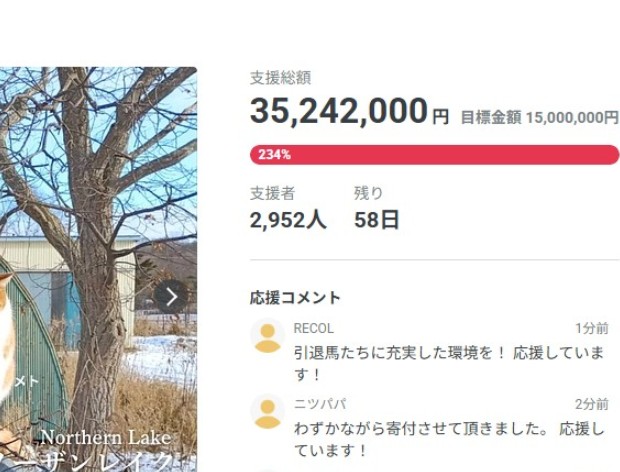Click ニツパパ's user avatar icon
The width and height of the screenshot is (620, 472).
coord(267,412)
